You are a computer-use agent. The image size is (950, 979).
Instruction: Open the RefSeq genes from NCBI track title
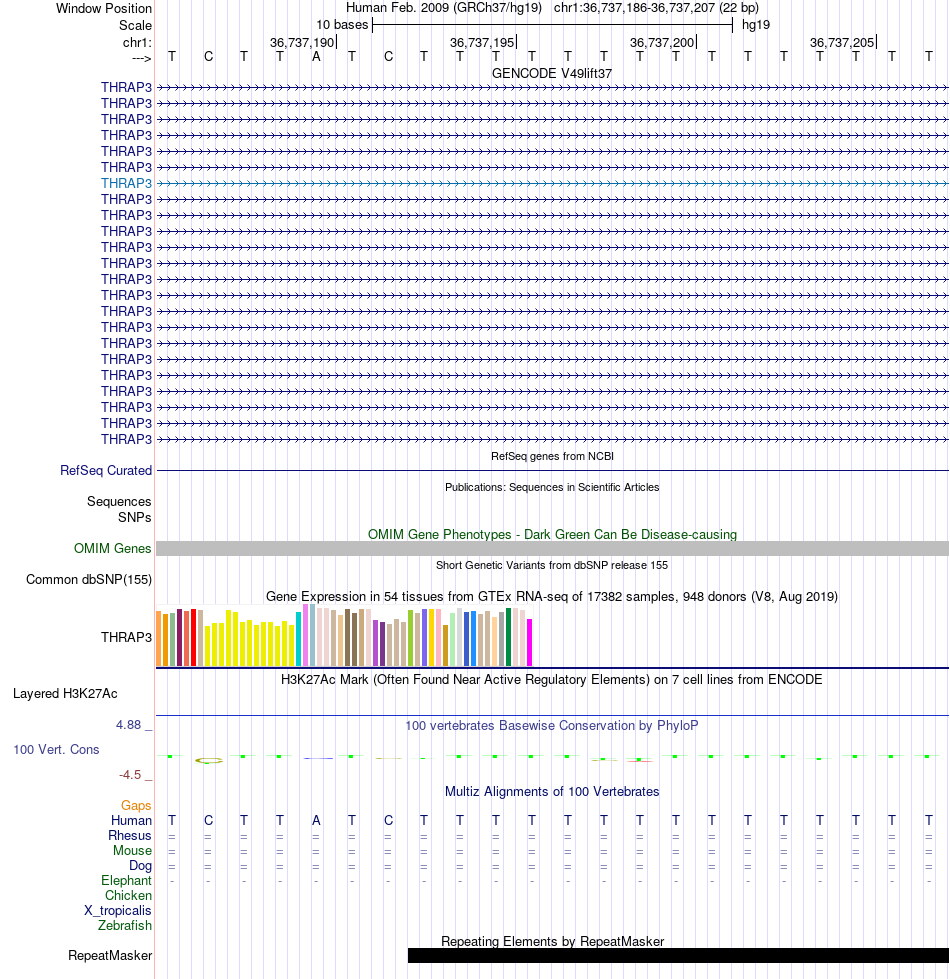(552, 456)
